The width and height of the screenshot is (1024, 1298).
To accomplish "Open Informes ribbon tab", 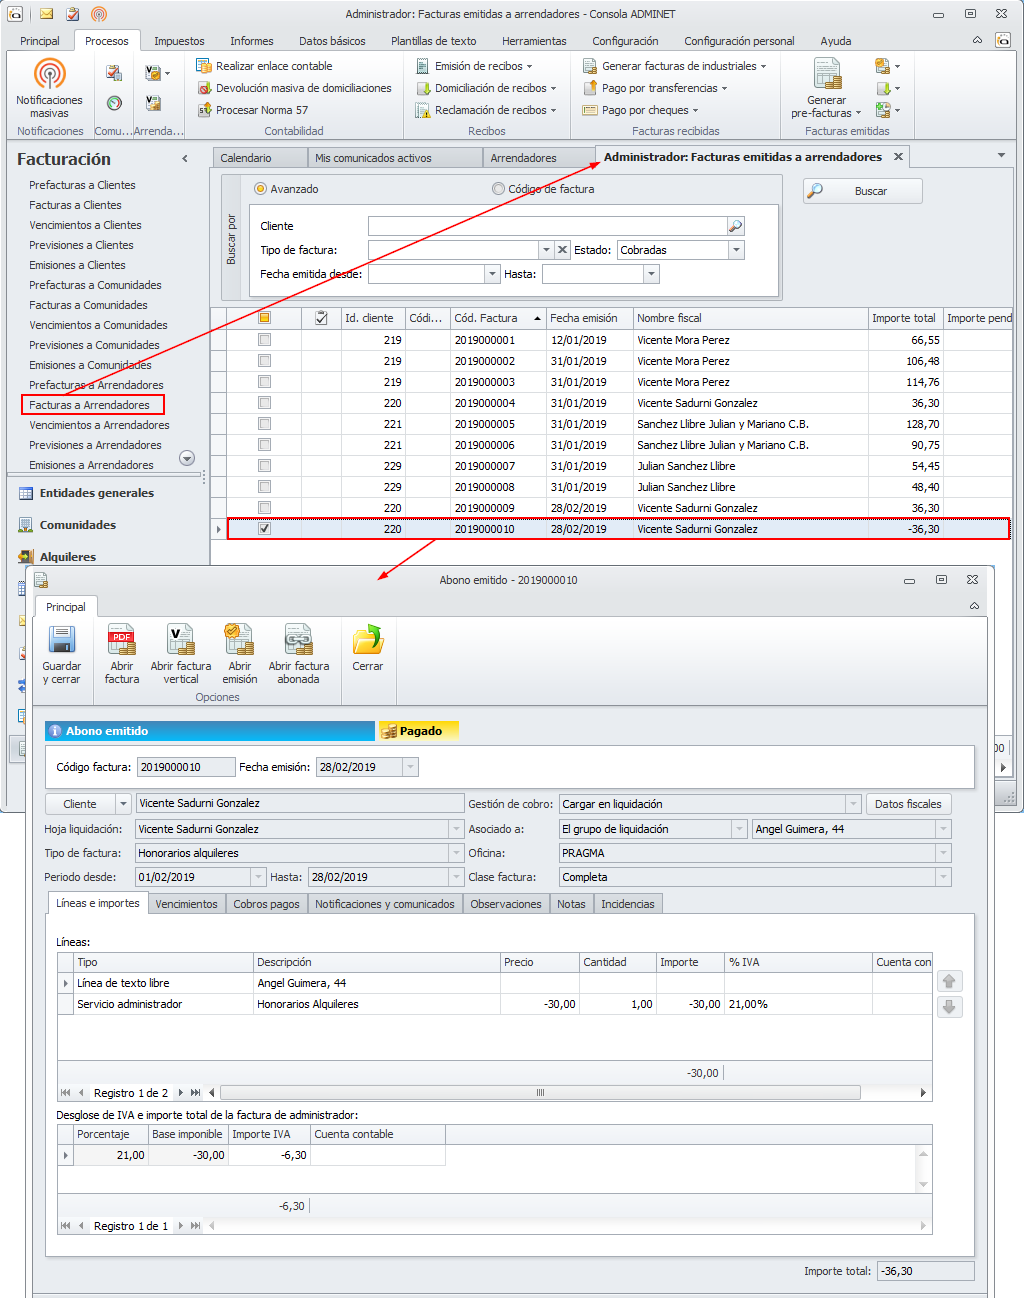I will tap(252, 41).
